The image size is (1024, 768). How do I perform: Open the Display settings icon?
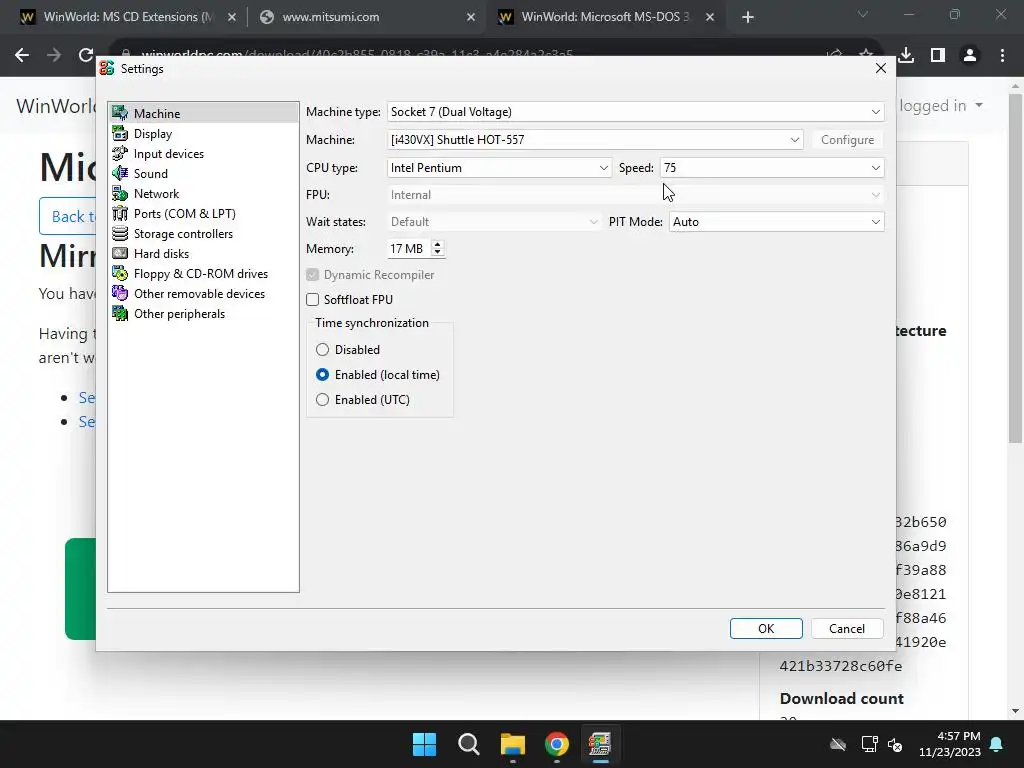(120, 133)
